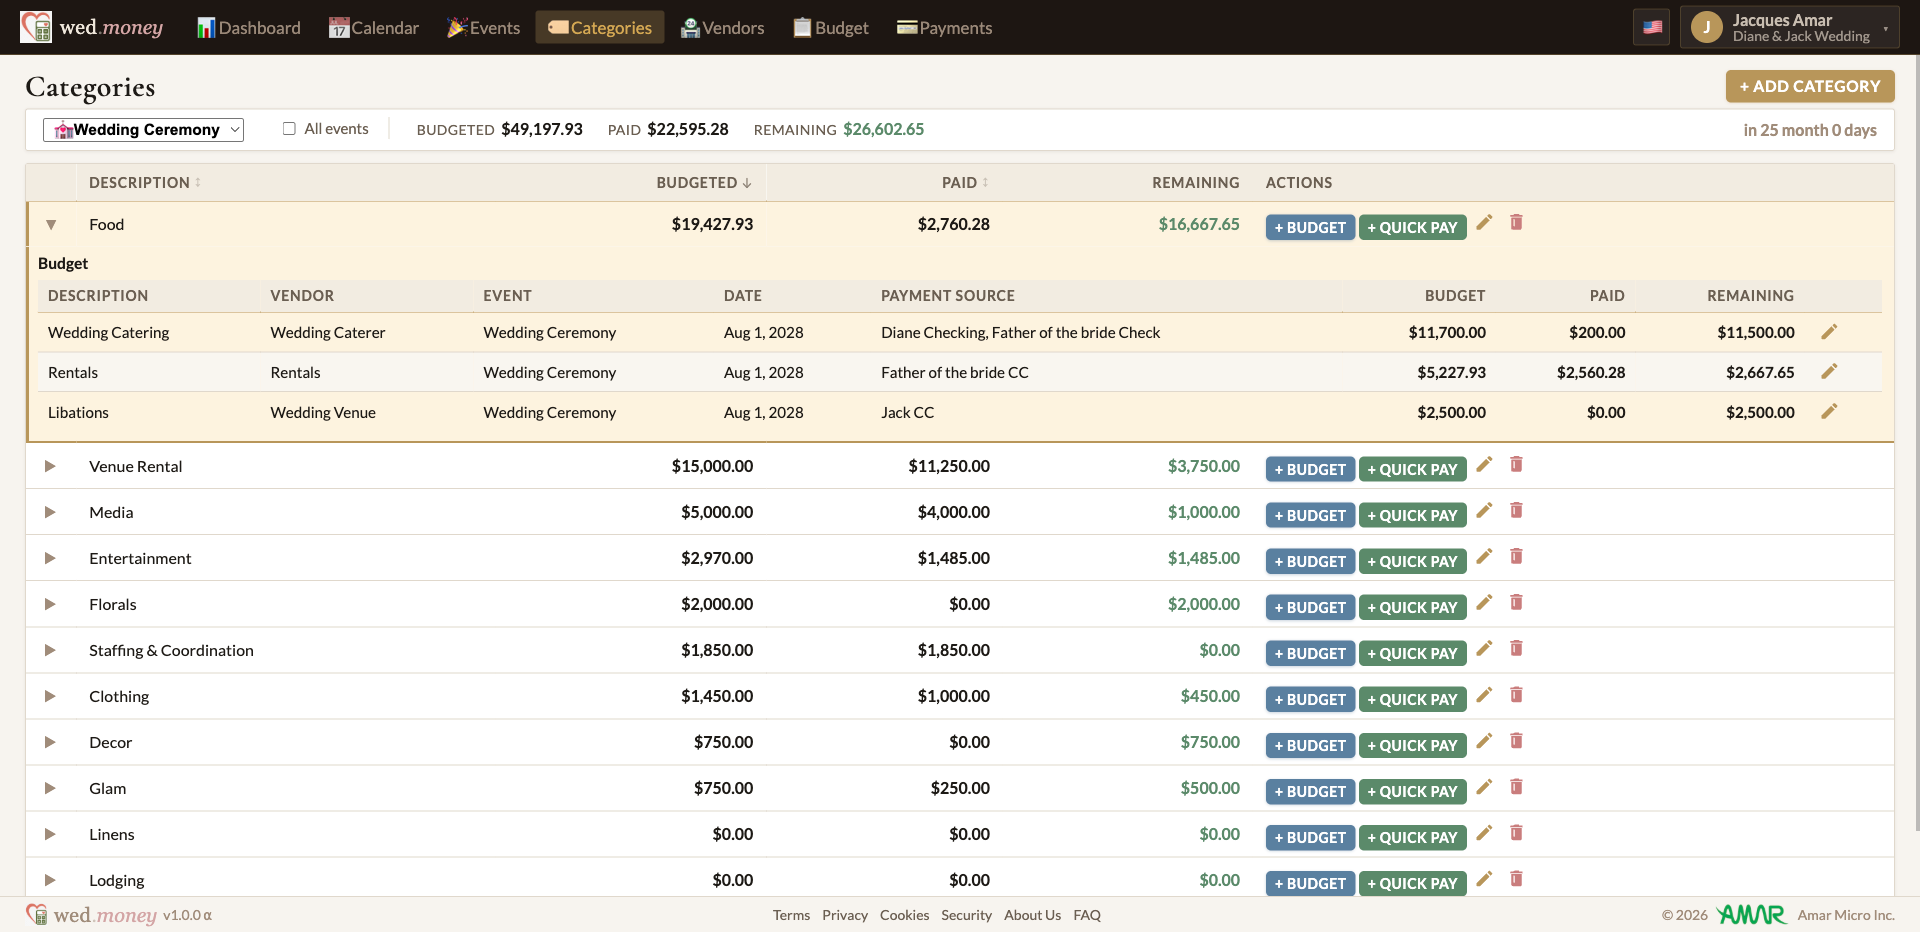Expand the Entertainment category row
This screenshot has width=1920, height=932.
(x=50, y=558)
